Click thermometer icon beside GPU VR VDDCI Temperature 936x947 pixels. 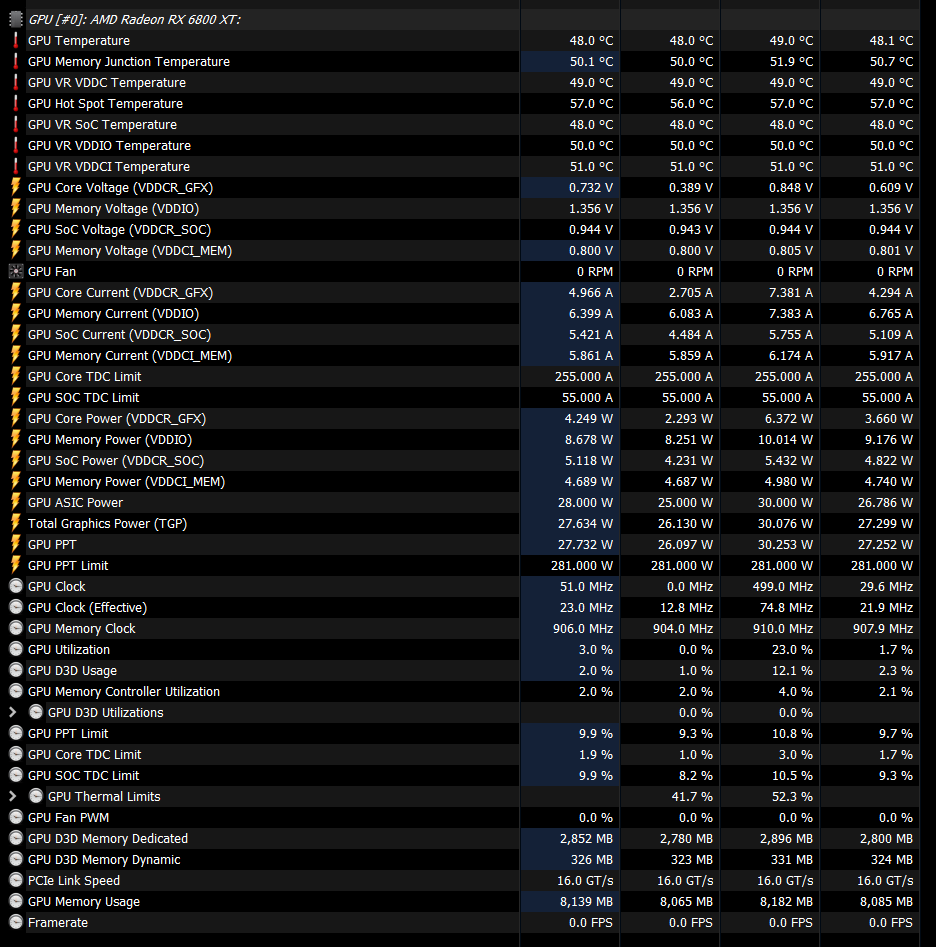16,166
